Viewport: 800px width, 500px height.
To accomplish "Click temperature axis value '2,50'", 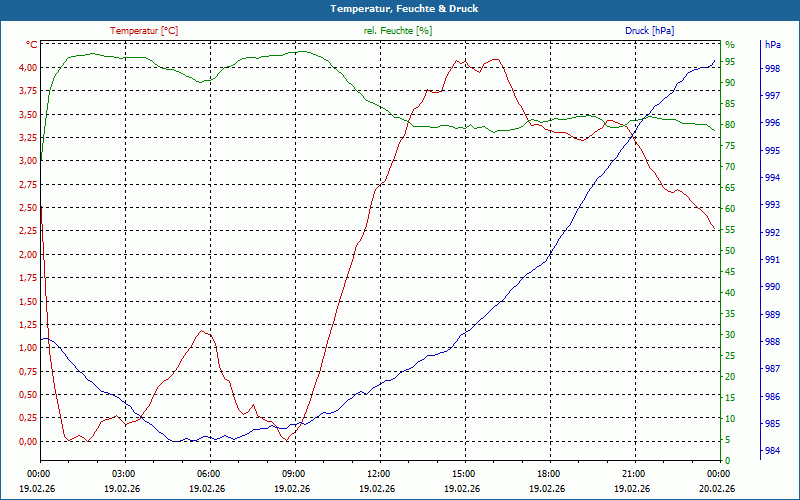I will click(28, 208).
